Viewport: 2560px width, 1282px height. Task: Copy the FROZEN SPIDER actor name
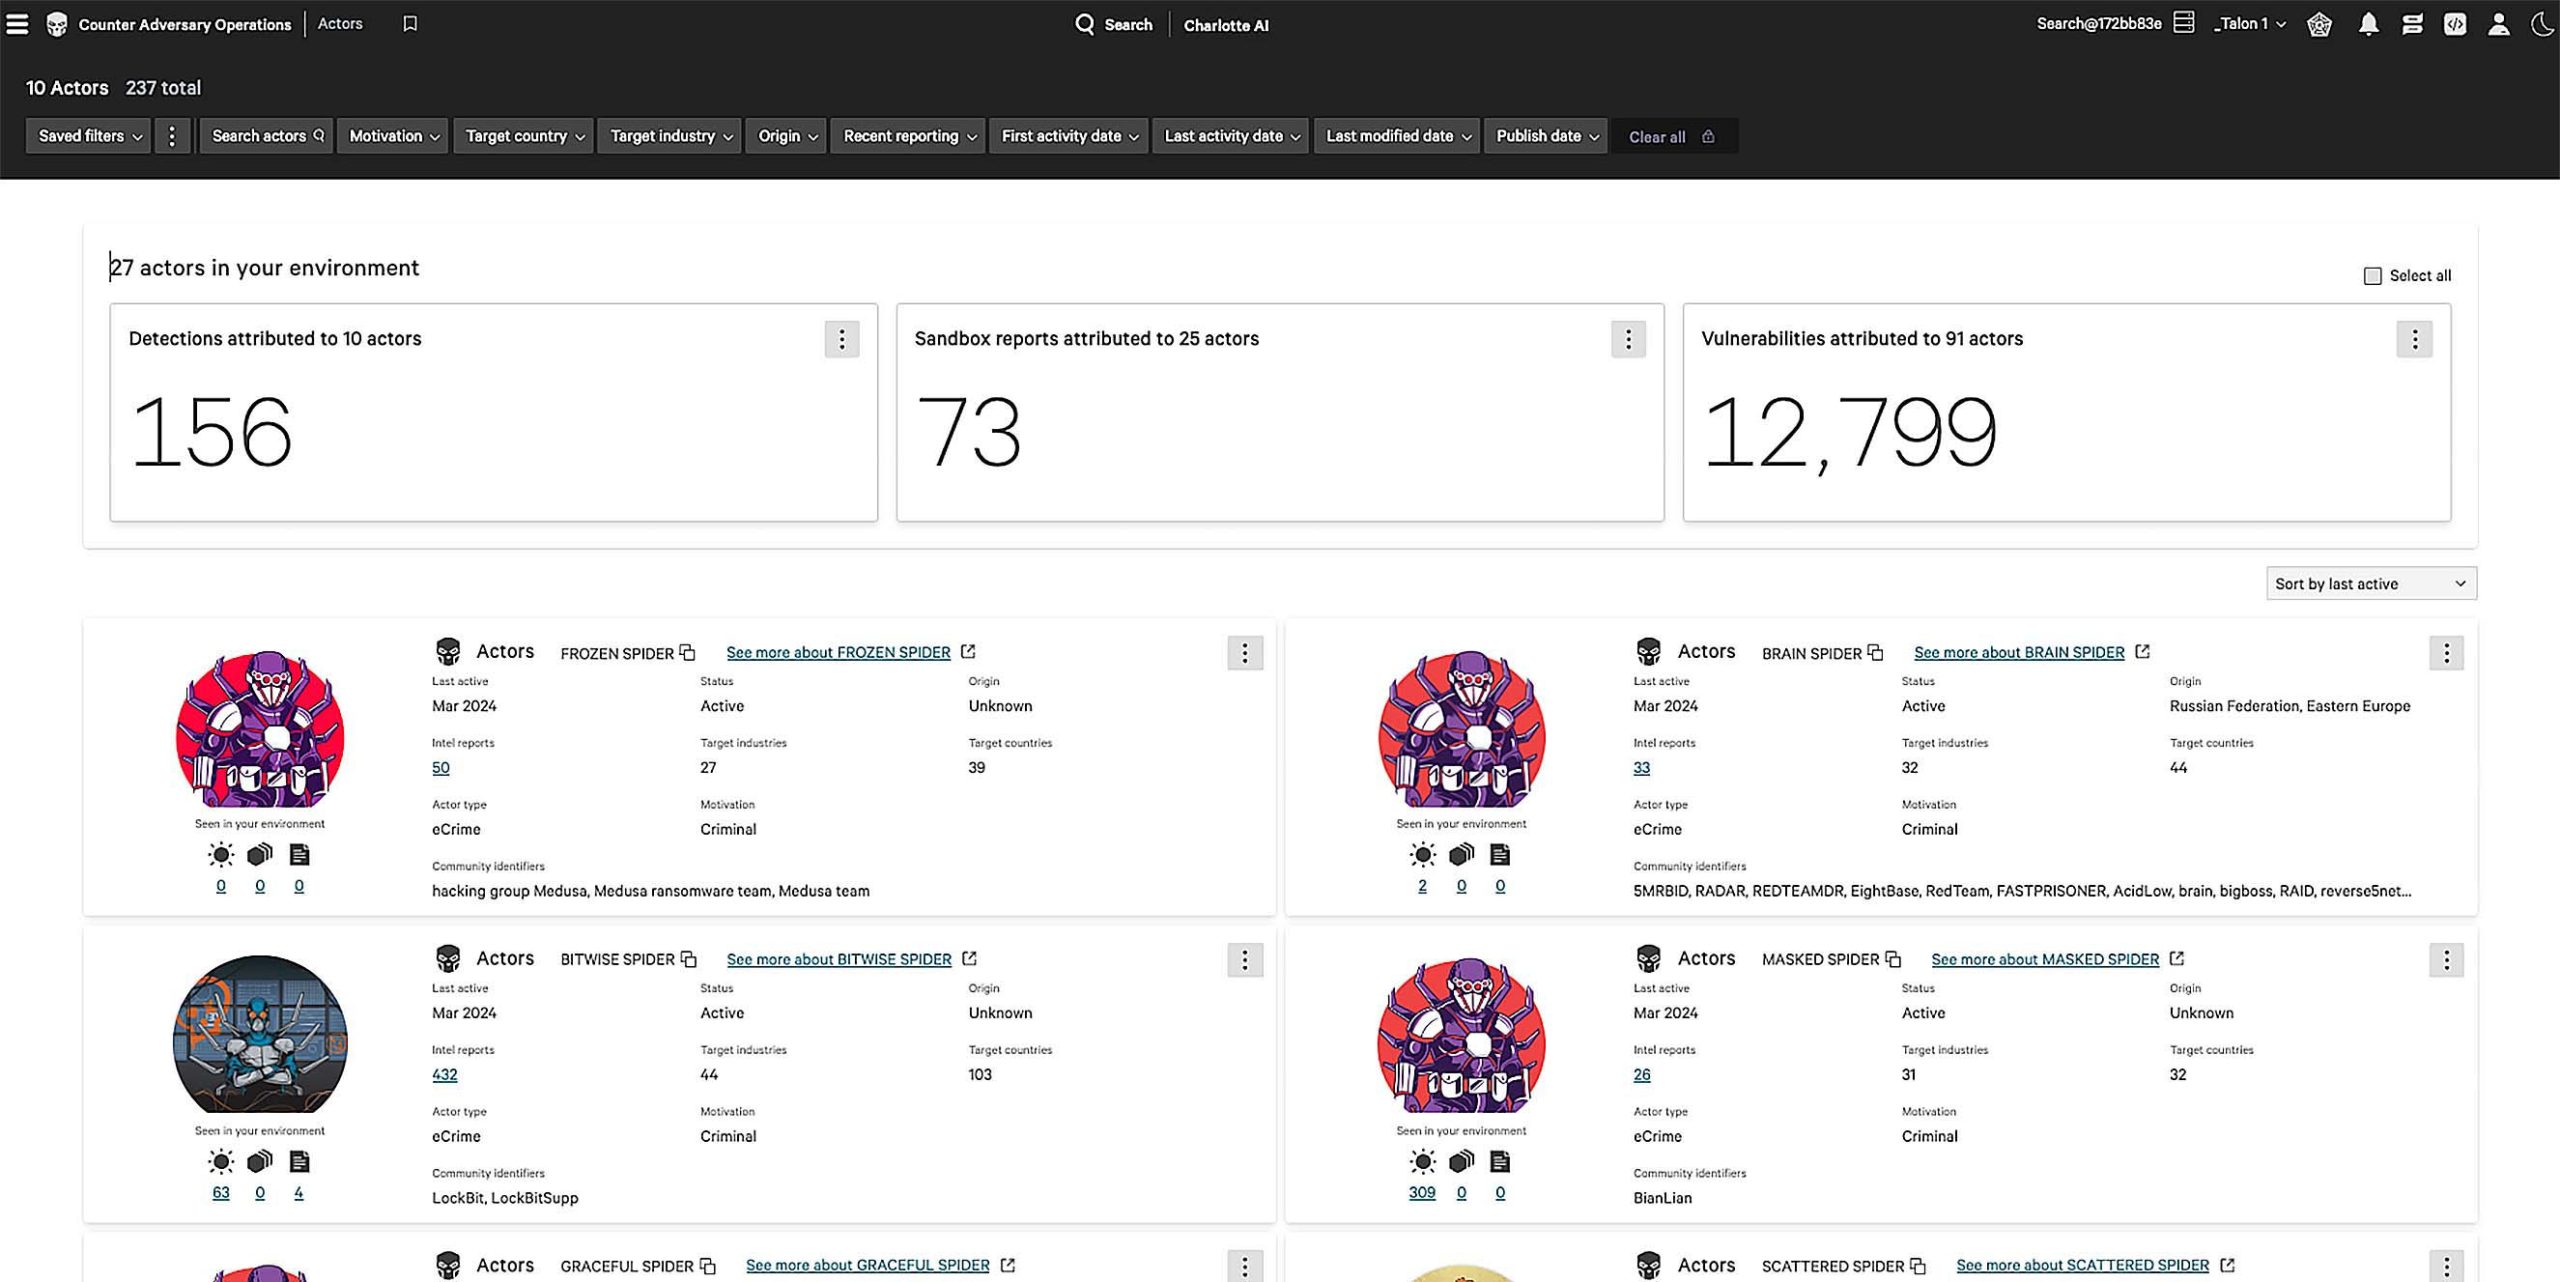pos(687,651)
